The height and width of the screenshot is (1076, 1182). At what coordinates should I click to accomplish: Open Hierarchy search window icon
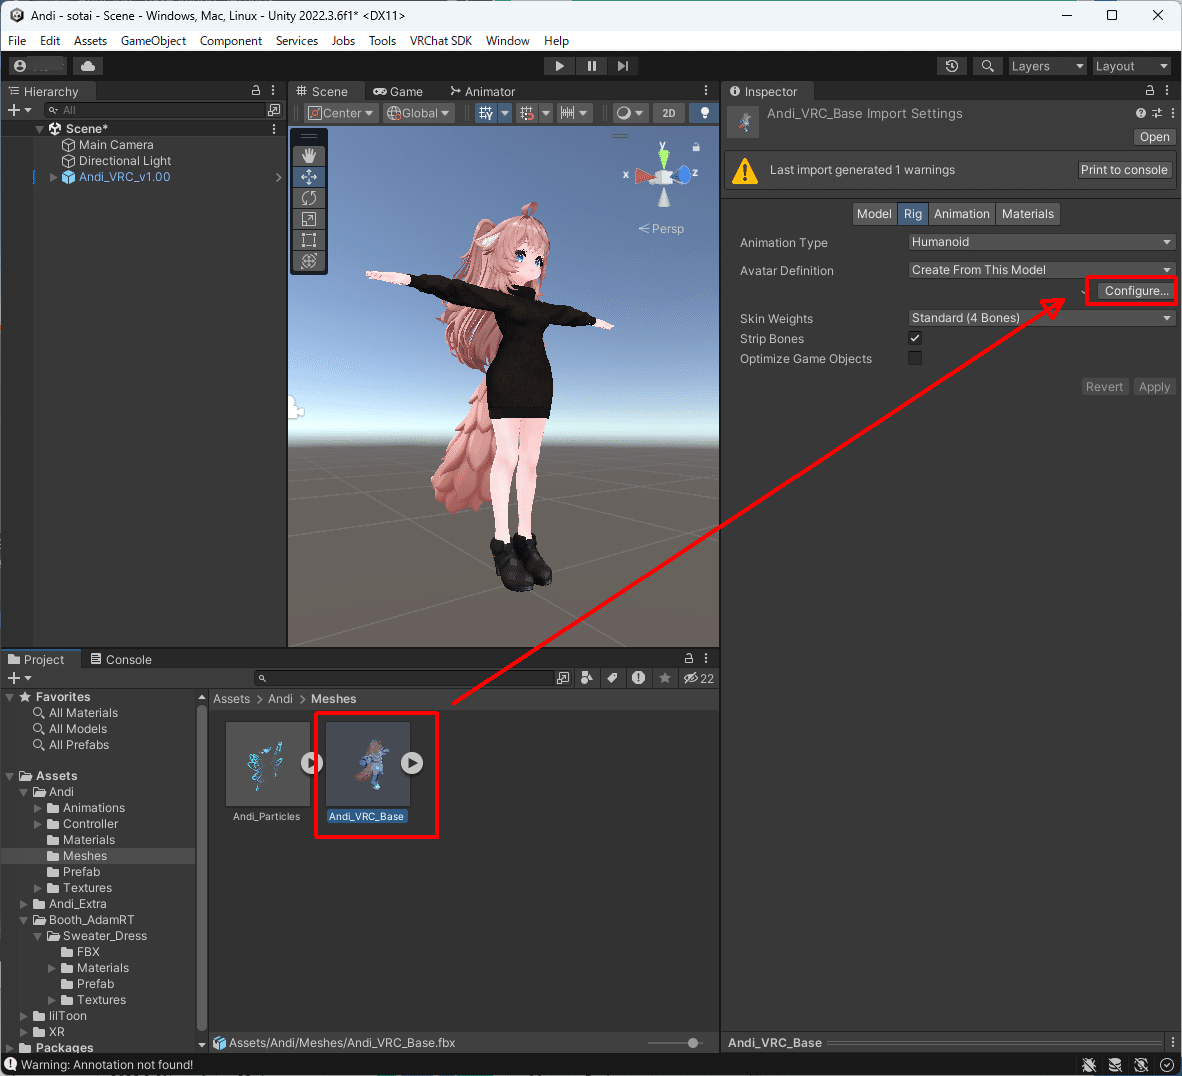point(274,110)
